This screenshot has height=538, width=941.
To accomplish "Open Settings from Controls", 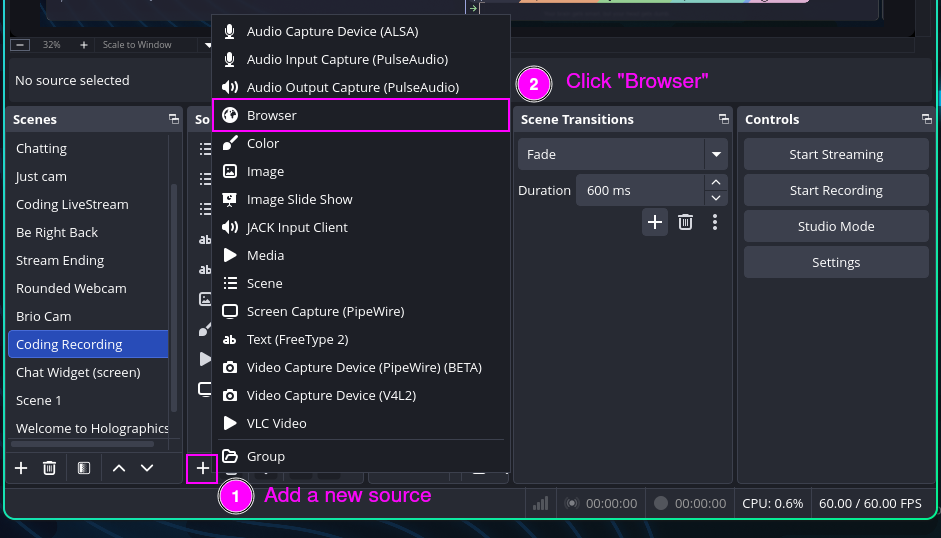I will click(836, 262).
